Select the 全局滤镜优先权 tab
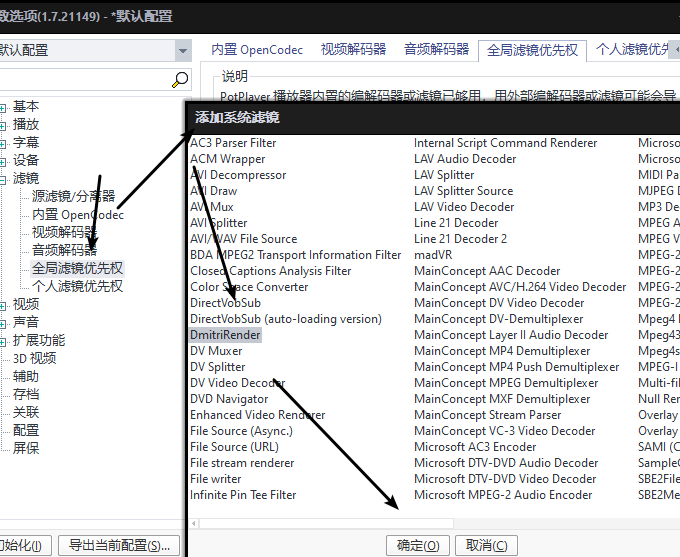680x557 pixels. (533, 51)
